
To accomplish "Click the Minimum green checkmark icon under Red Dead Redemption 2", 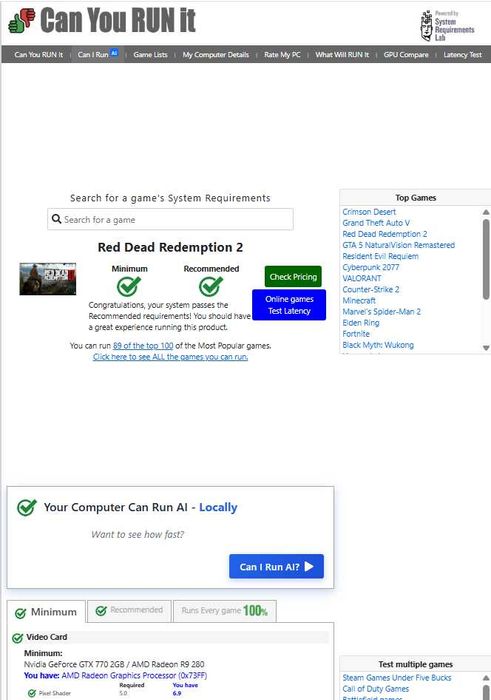I will point(129,286).
